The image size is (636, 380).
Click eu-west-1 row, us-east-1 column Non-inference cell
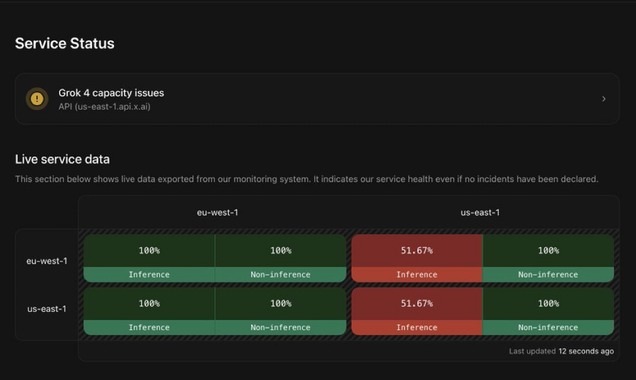pyautogui.click(x=548, y=258)
